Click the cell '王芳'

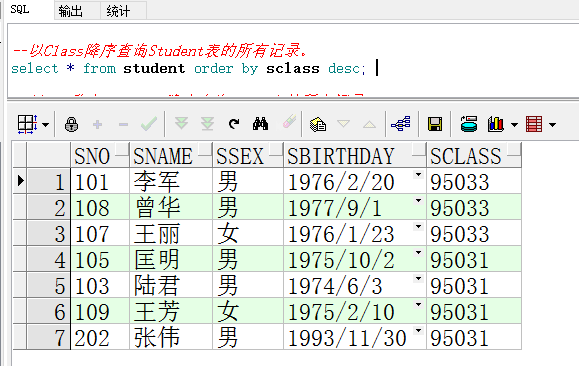click(x=171, y=311)
